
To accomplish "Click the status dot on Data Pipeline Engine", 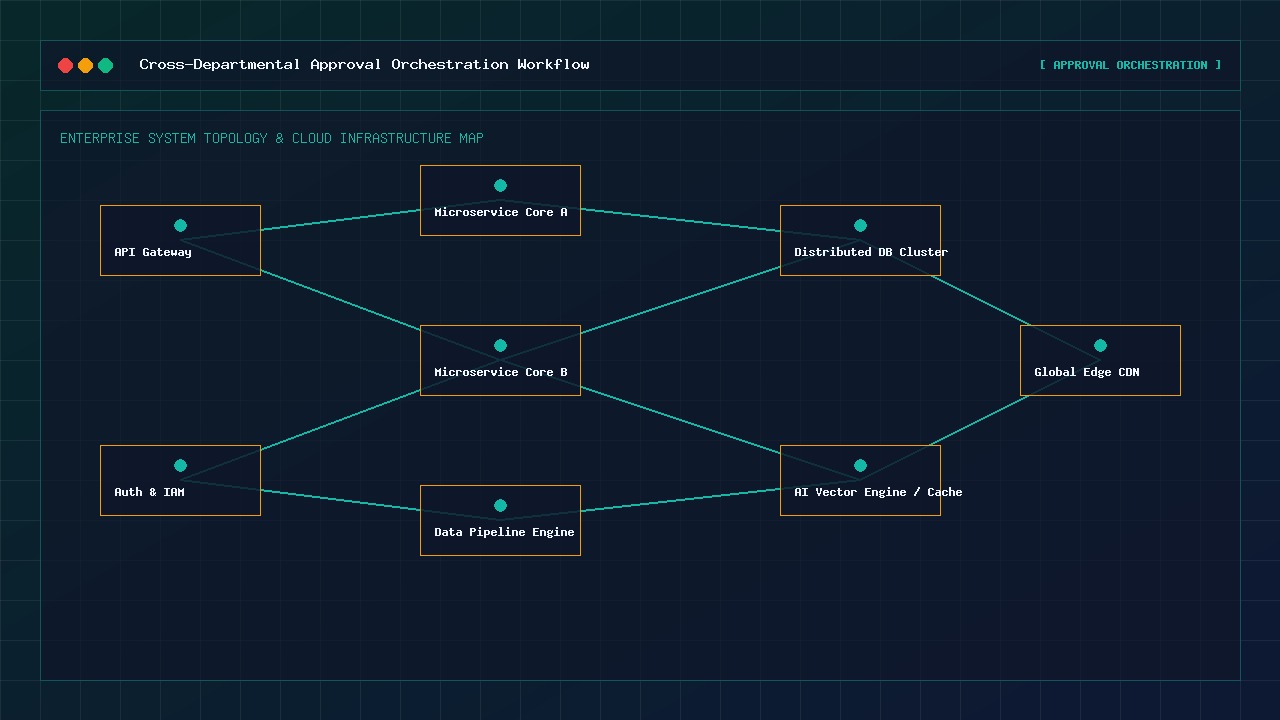I will pyautogui.click(x=500, y=505).
